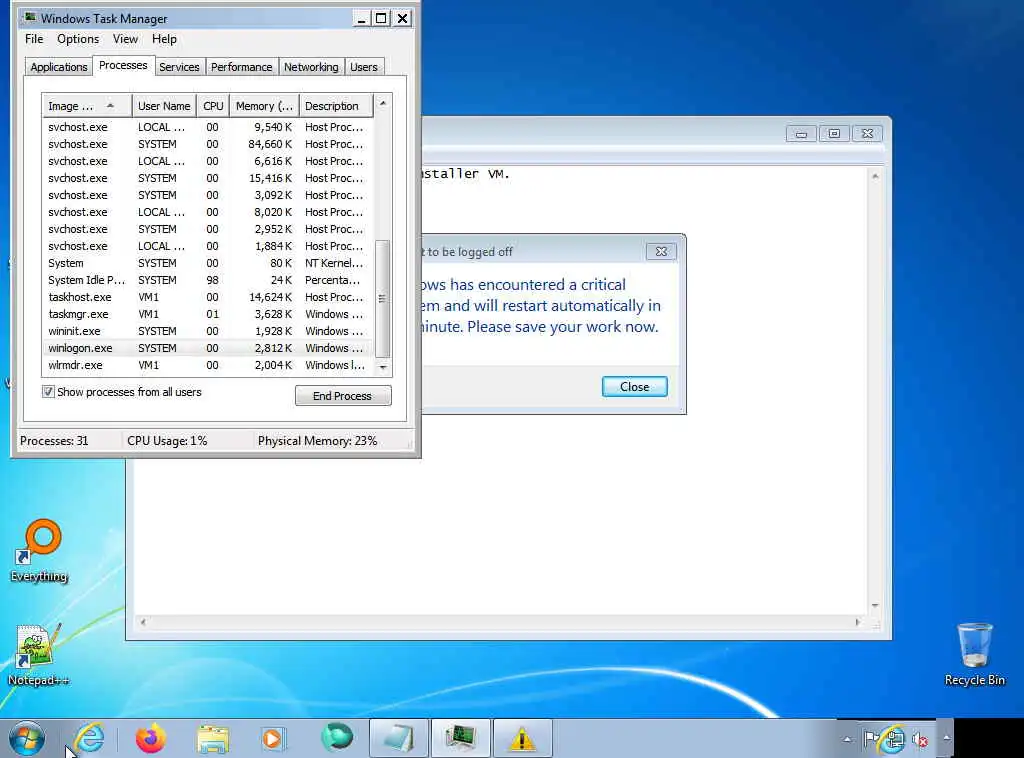This screenshot has width=1024, height=758.
Task: Select the wininit.exe process row
Action: pyautogui.click(x=208, y=331)
